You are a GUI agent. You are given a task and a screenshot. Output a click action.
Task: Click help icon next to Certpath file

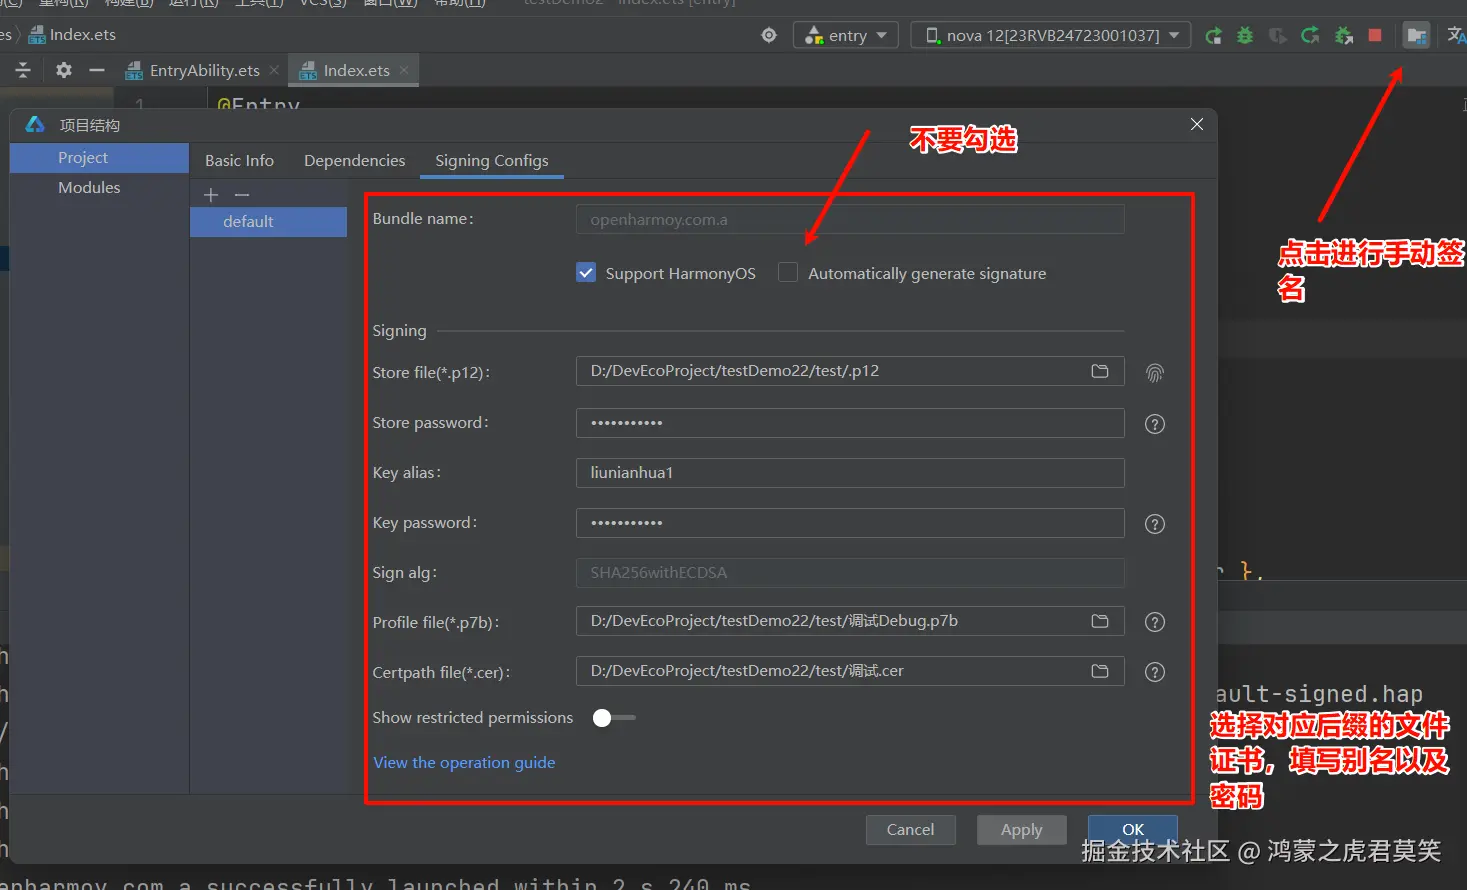1155,672
